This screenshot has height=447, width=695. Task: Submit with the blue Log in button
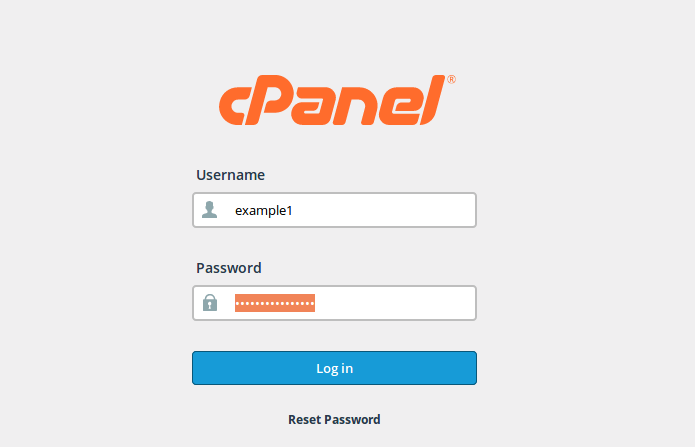[335, 368]
